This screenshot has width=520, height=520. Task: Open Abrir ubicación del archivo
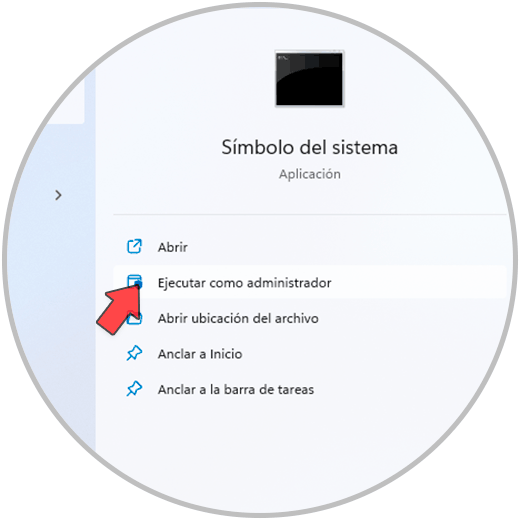coord(238,318)
